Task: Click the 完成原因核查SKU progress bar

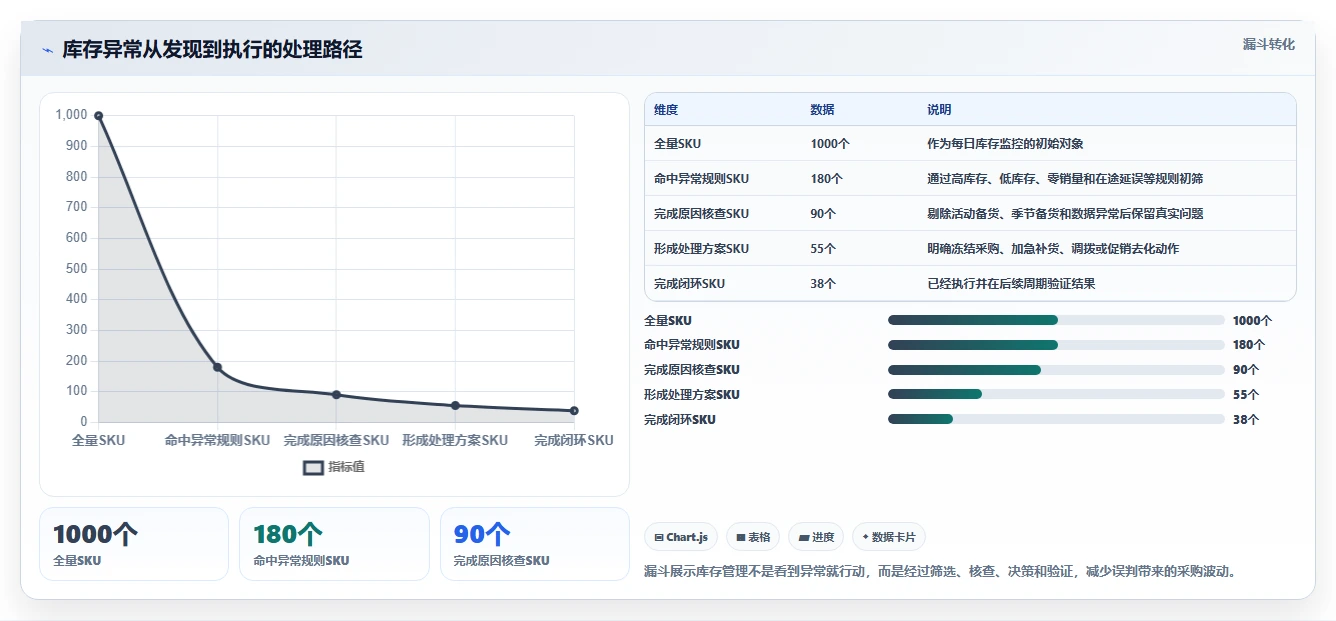Action: [1056, 370]
